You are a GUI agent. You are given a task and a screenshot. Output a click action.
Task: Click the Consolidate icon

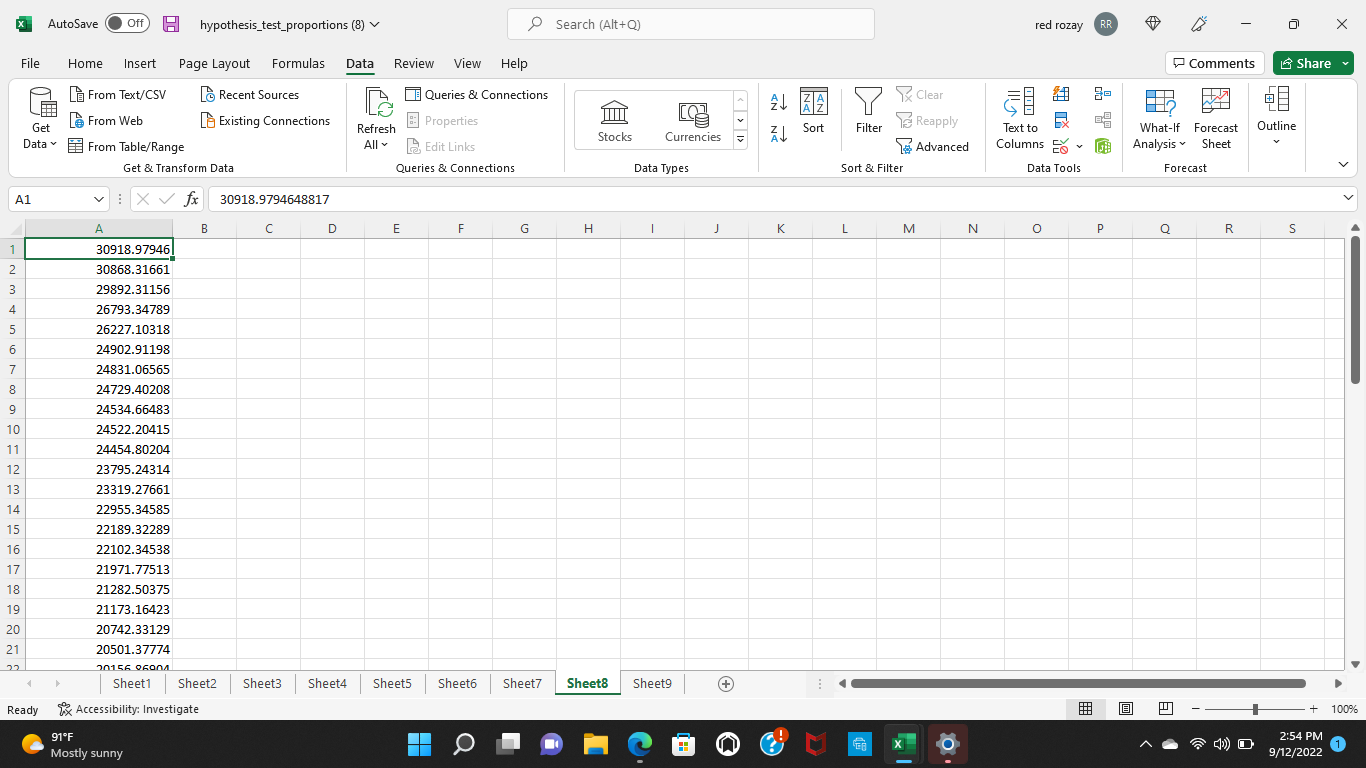[1103, 94]
